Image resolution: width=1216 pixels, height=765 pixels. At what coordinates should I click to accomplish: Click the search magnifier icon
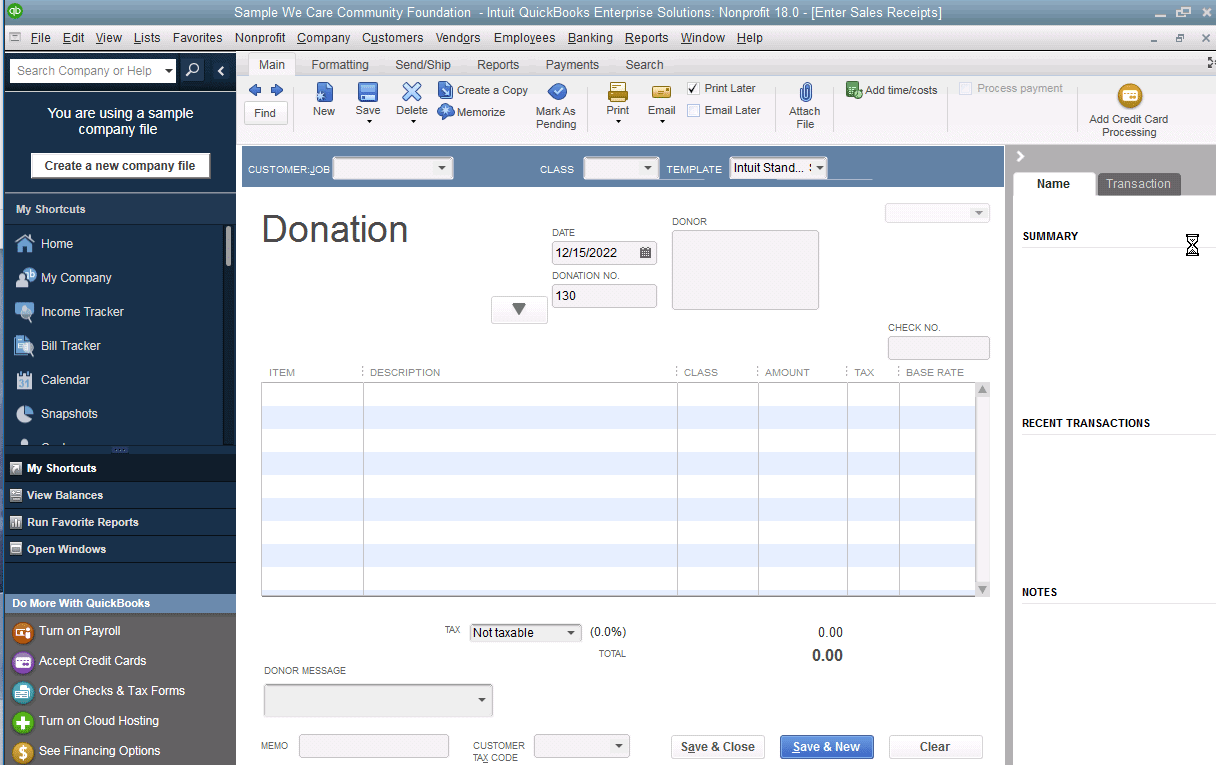coord(193,71)
